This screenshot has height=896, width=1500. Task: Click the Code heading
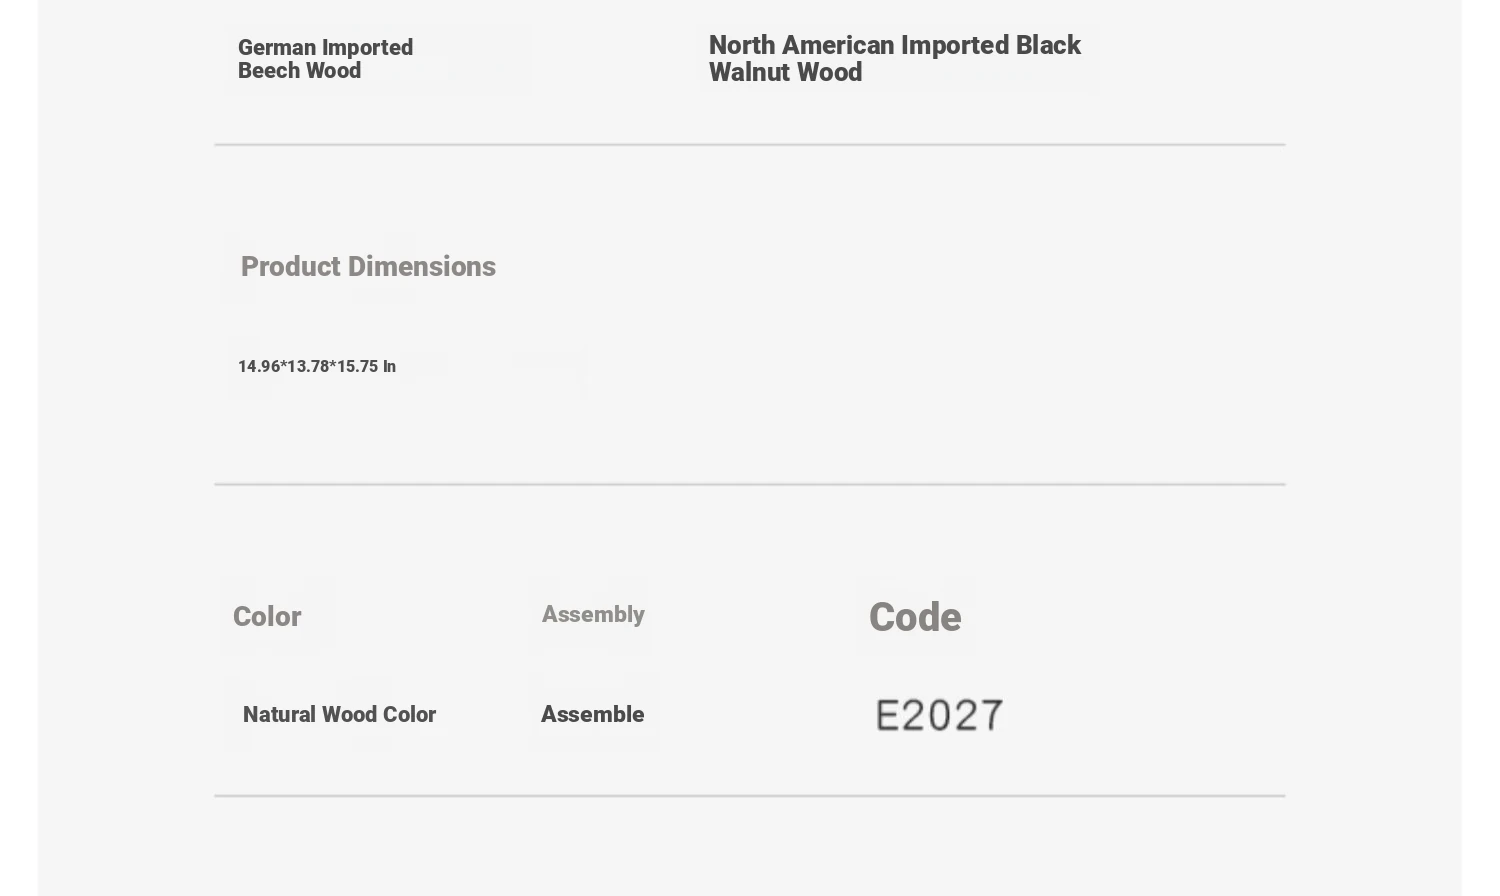(x=915, y=618)
